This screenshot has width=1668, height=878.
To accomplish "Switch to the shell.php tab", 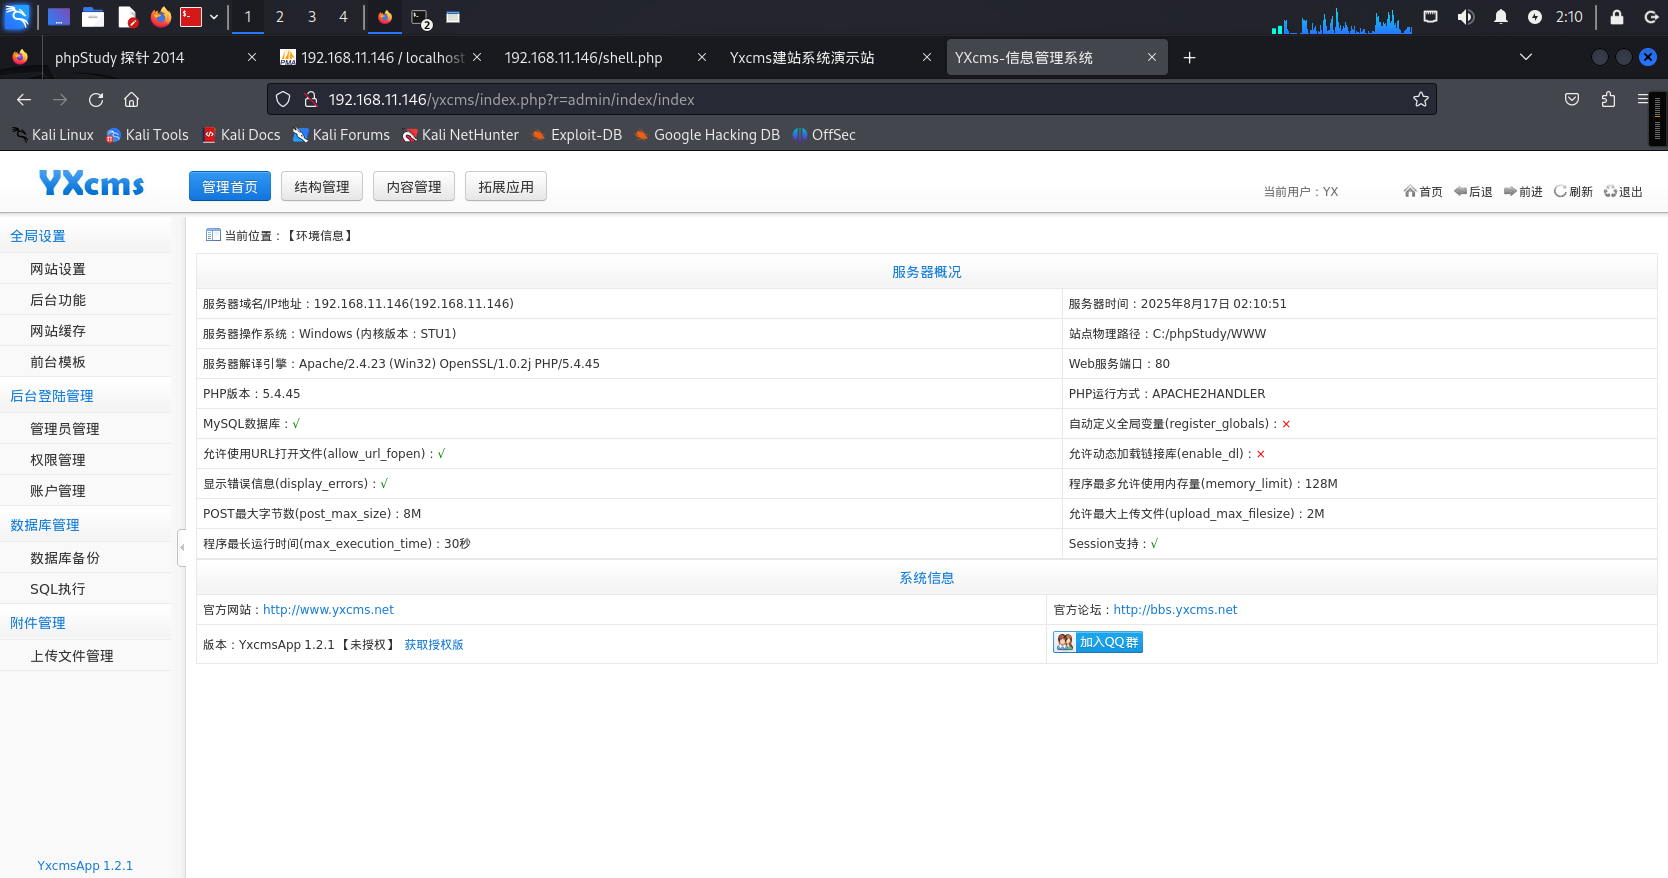I will (584, 58).
